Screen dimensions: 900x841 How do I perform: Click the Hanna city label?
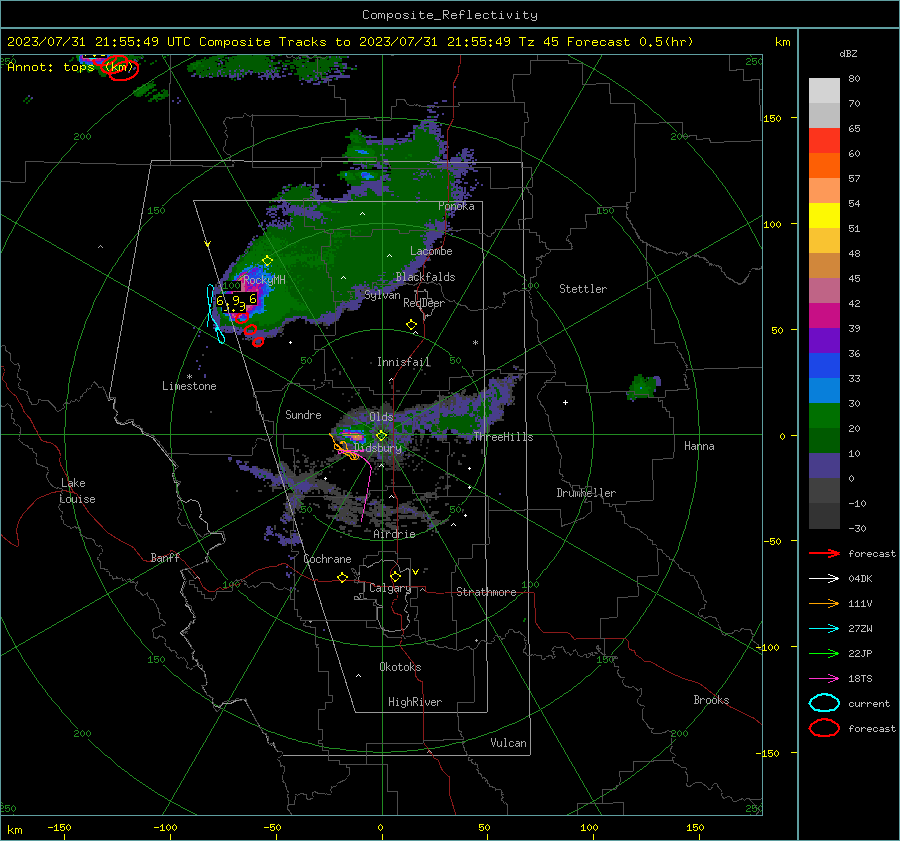[699, 446]
